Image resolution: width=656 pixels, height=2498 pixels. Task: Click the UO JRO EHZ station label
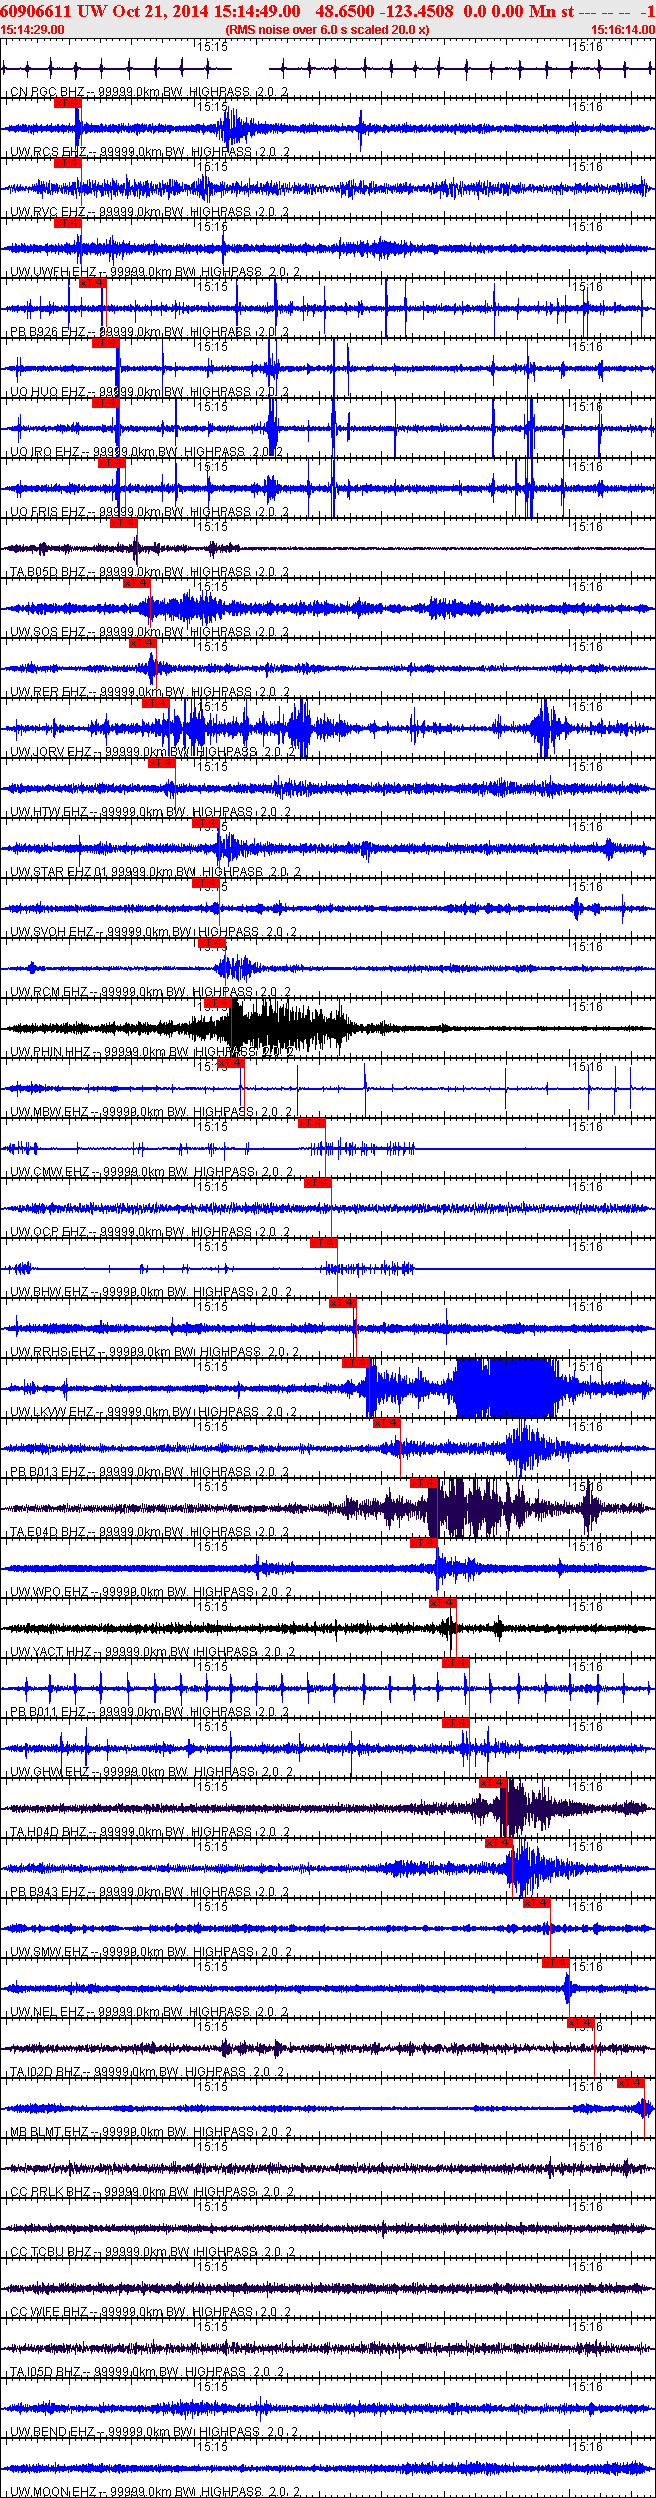point(45,452)
